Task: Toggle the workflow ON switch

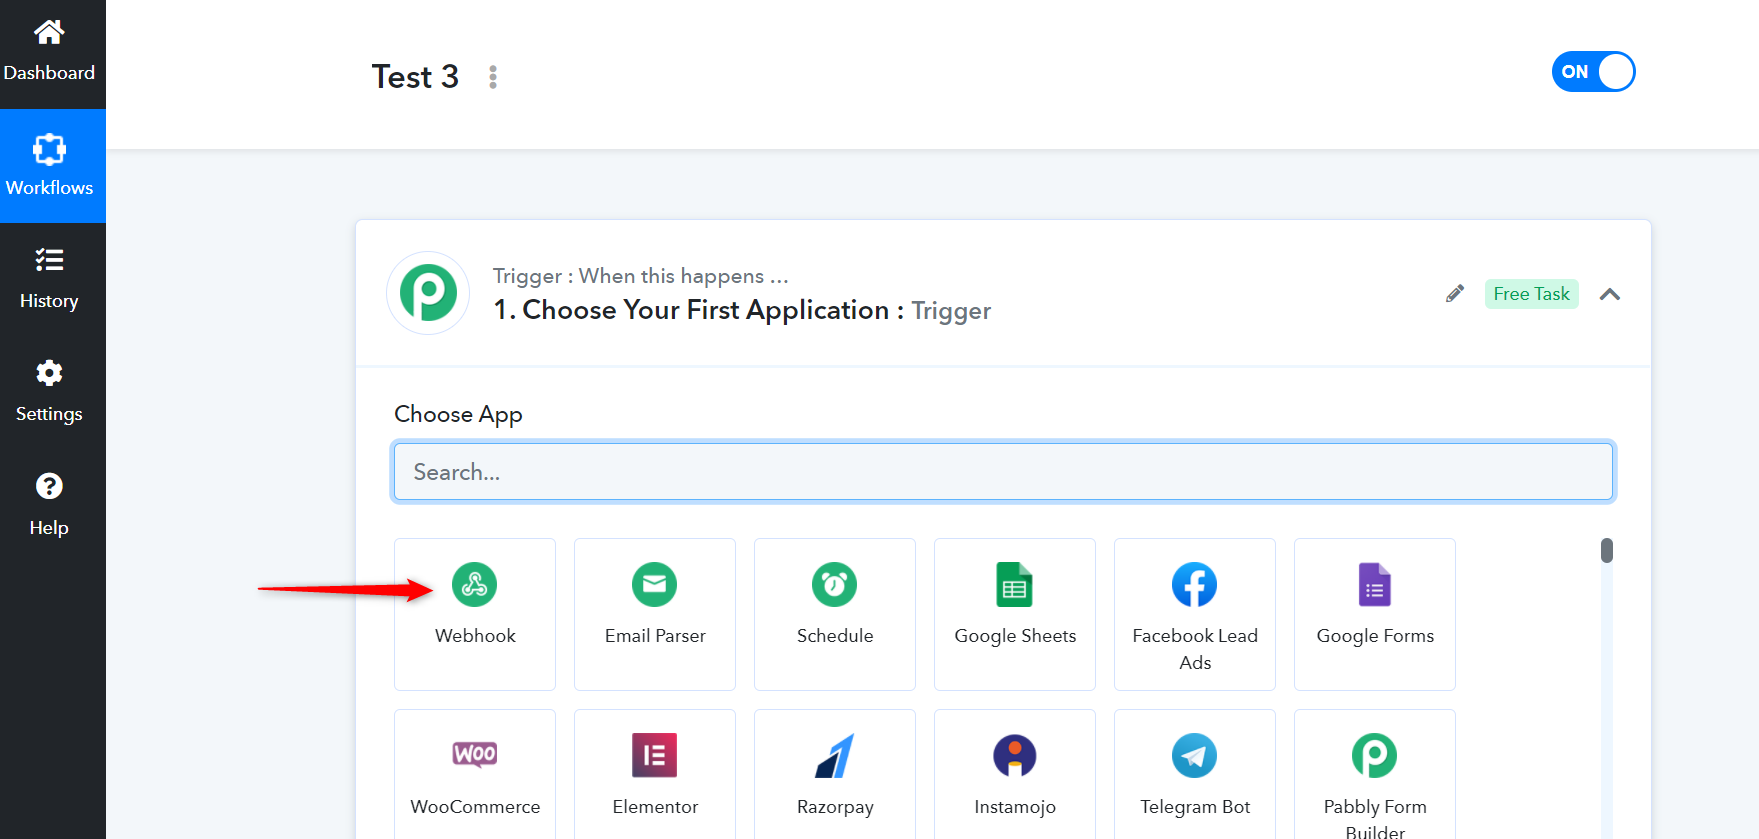Action: (1593, 72)
